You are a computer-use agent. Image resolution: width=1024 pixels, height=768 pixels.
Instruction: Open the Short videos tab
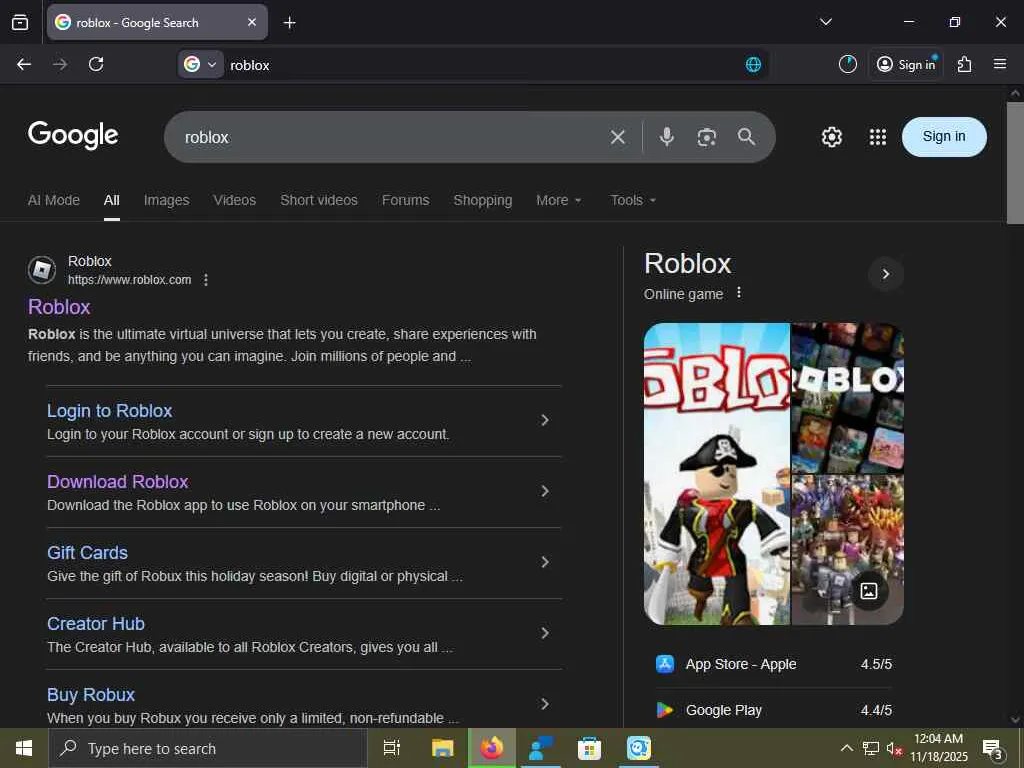point(319,200)
